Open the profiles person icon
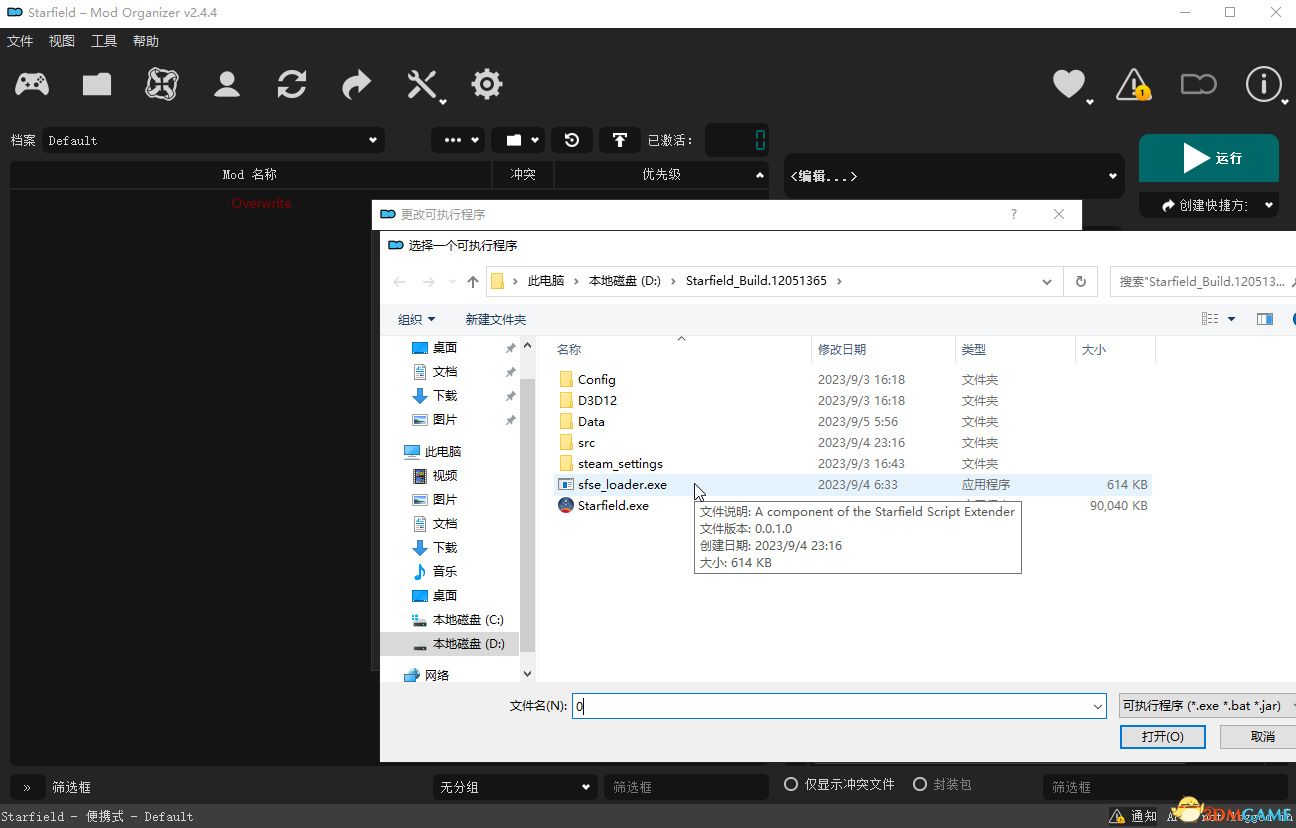The width and height of the screenshot is (1296, 828). point(227,84)
